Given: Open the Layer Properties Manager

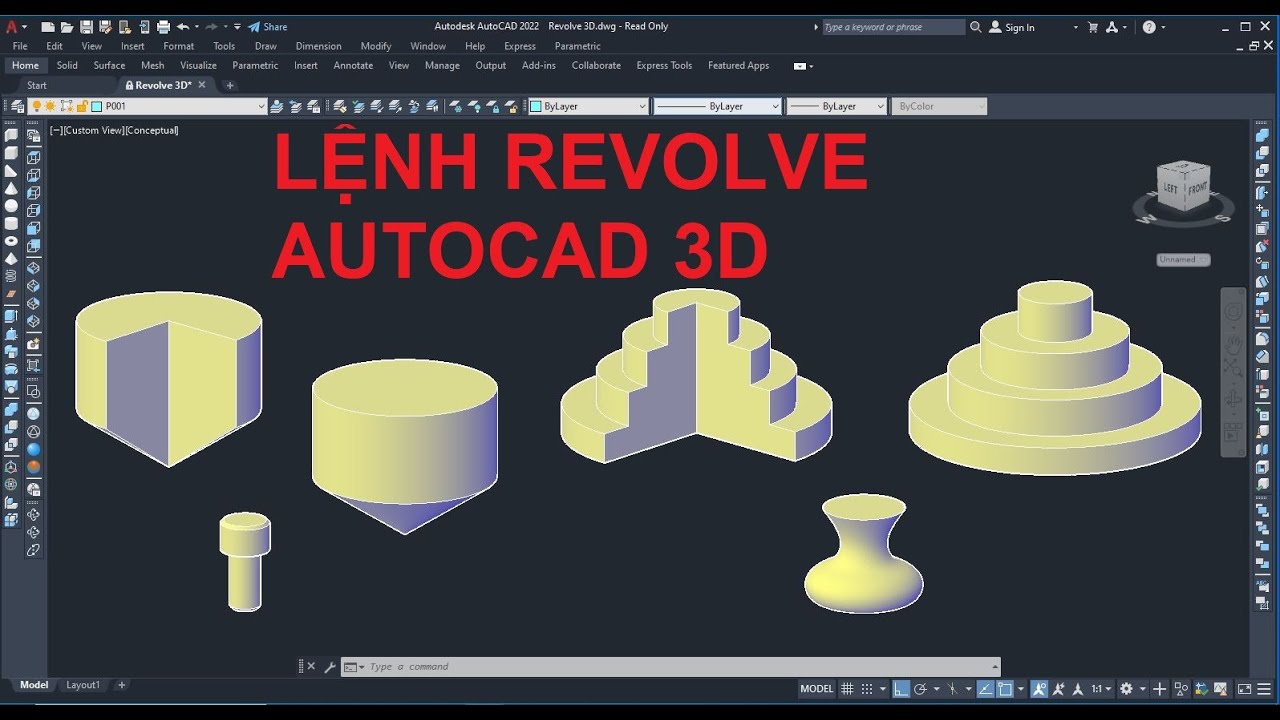Looking at the screenshot, I should coord(17,106).
